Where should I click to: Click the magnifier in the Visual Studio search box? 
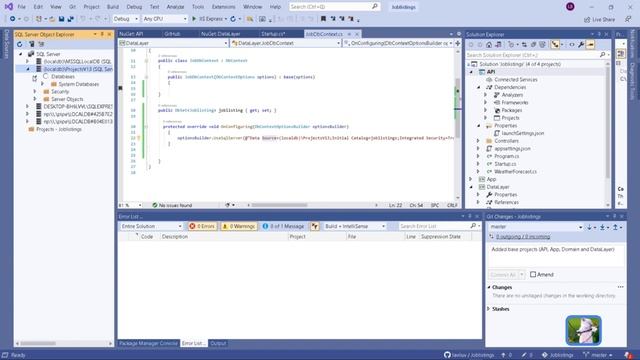tap(375, 7)
